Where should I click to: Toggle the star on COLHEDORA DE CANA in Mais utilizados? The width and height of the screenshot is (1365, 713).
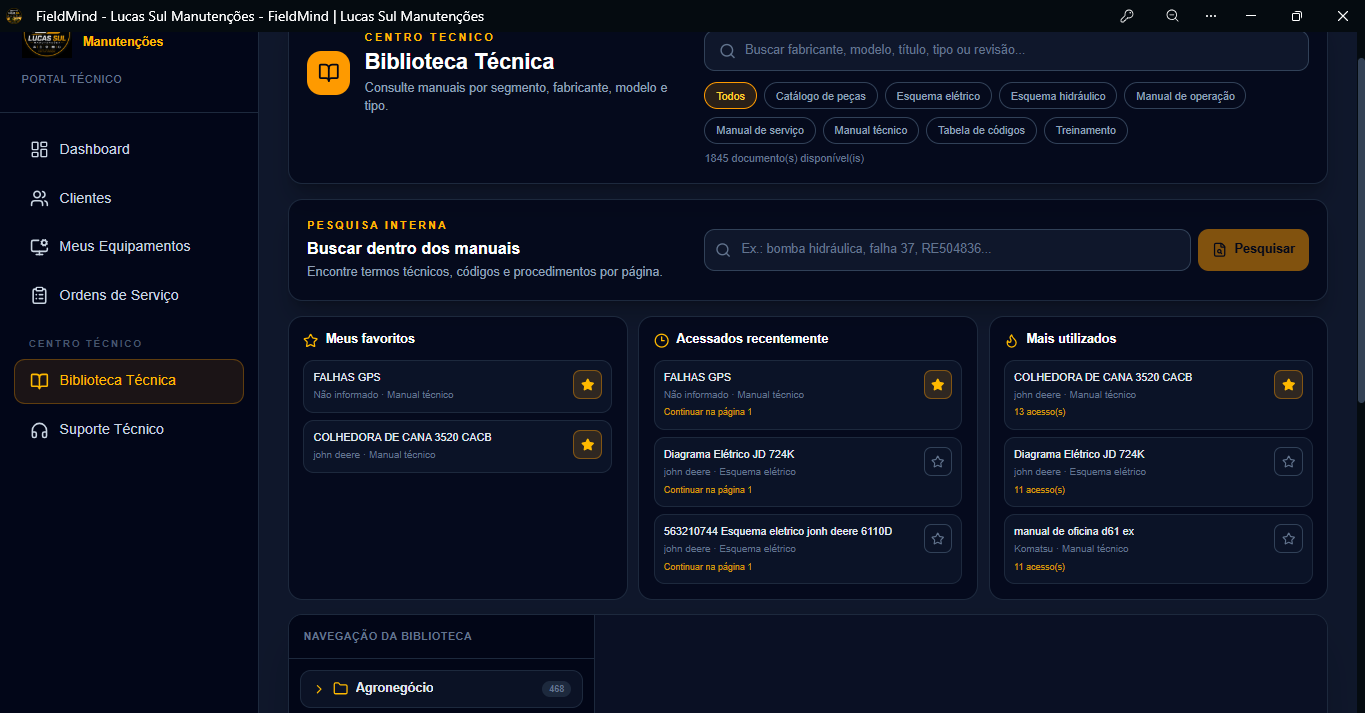click(x=1288, y=385)
